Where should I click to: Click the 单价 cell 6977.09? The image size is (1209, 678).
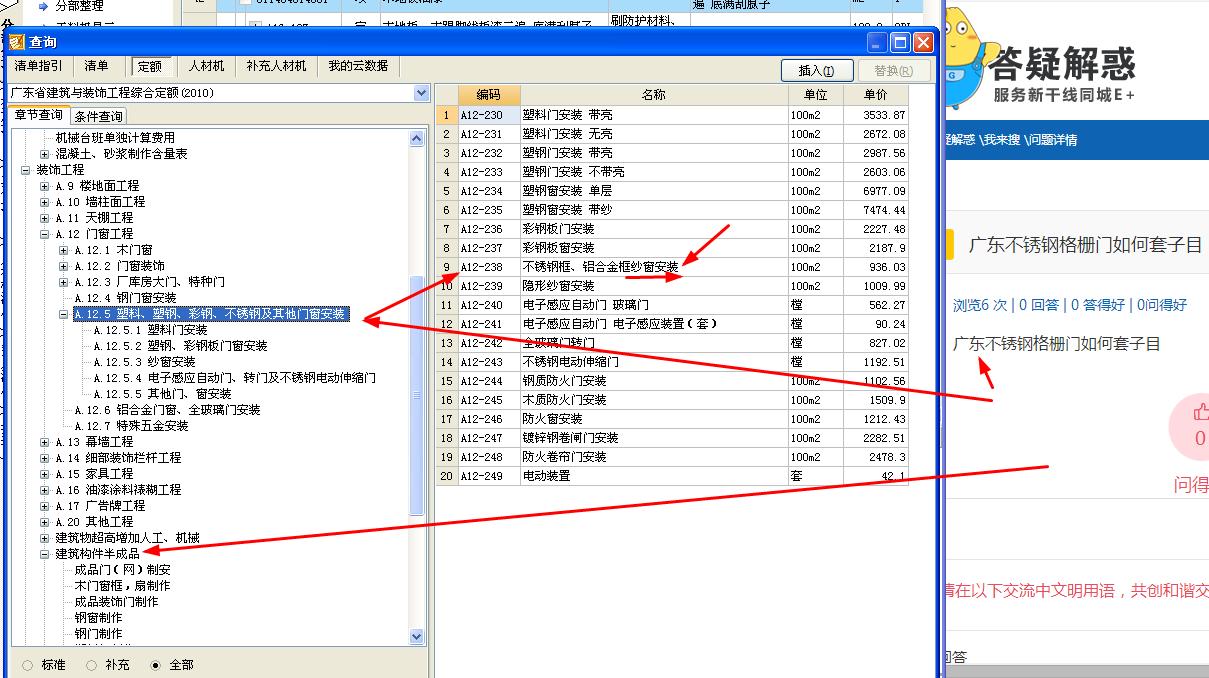point(875,191)
